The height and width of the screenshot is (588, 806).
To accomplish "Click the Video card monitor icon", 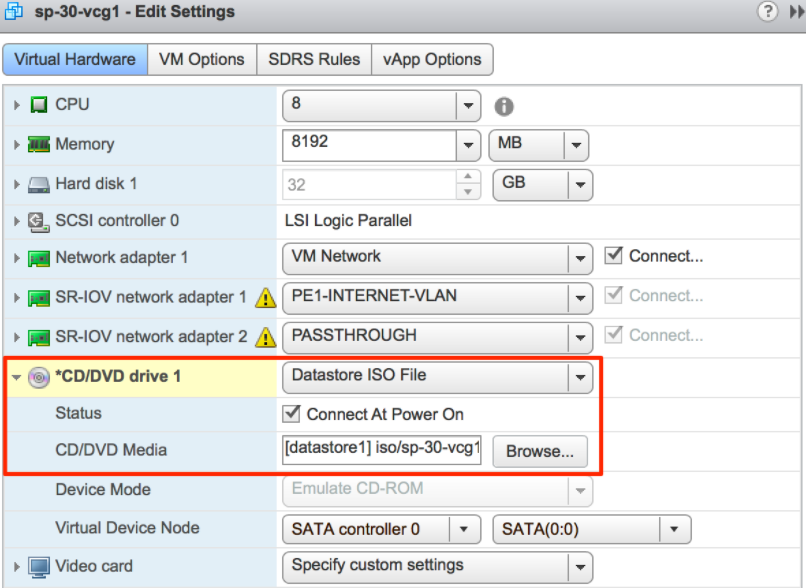I will (x=39, y=566).
